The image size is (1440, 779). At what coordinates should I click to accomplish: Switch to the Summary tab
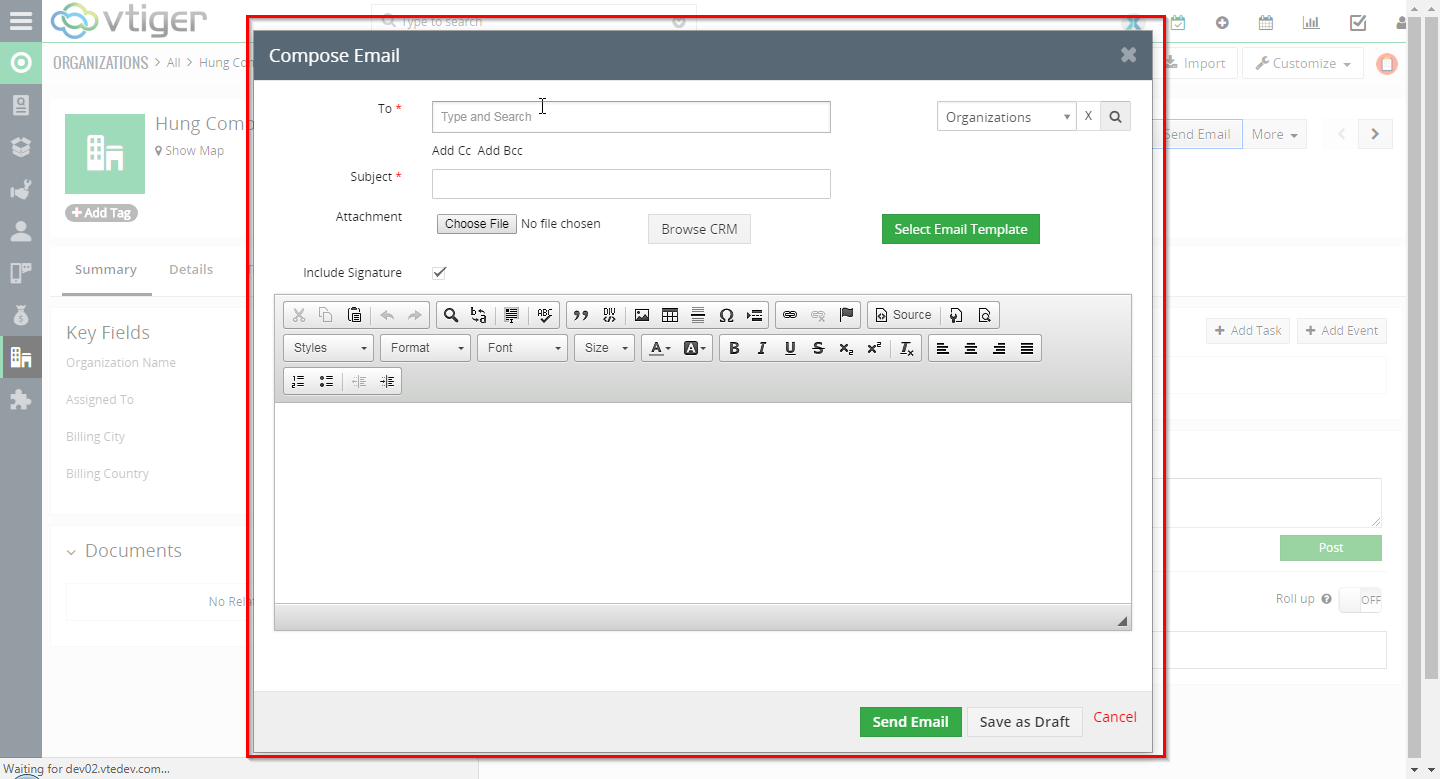[x=106, y=270]
